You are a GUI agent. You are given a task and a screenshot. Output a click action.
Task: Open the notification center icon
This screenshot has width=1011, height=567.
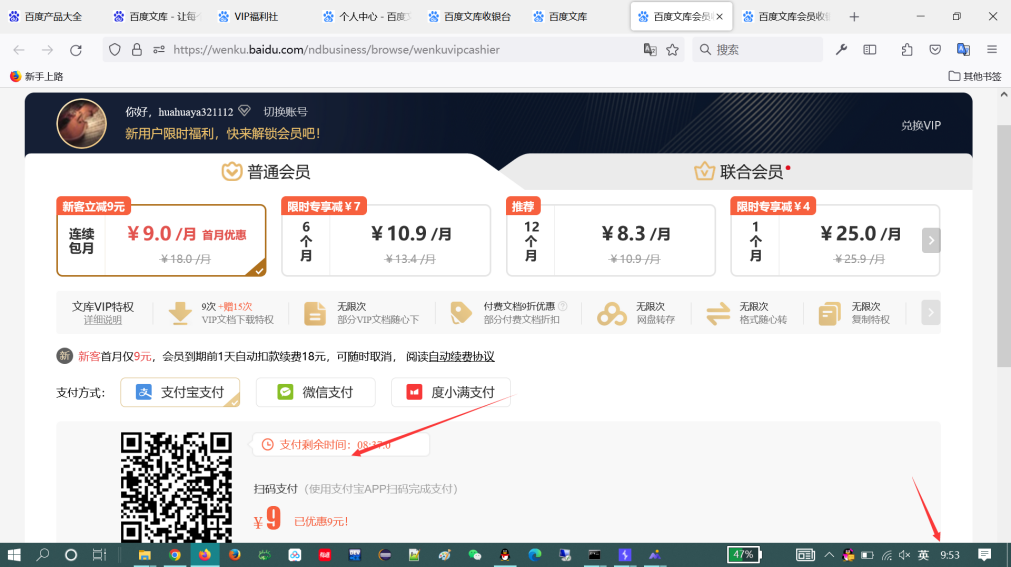(x=984, y=555)
